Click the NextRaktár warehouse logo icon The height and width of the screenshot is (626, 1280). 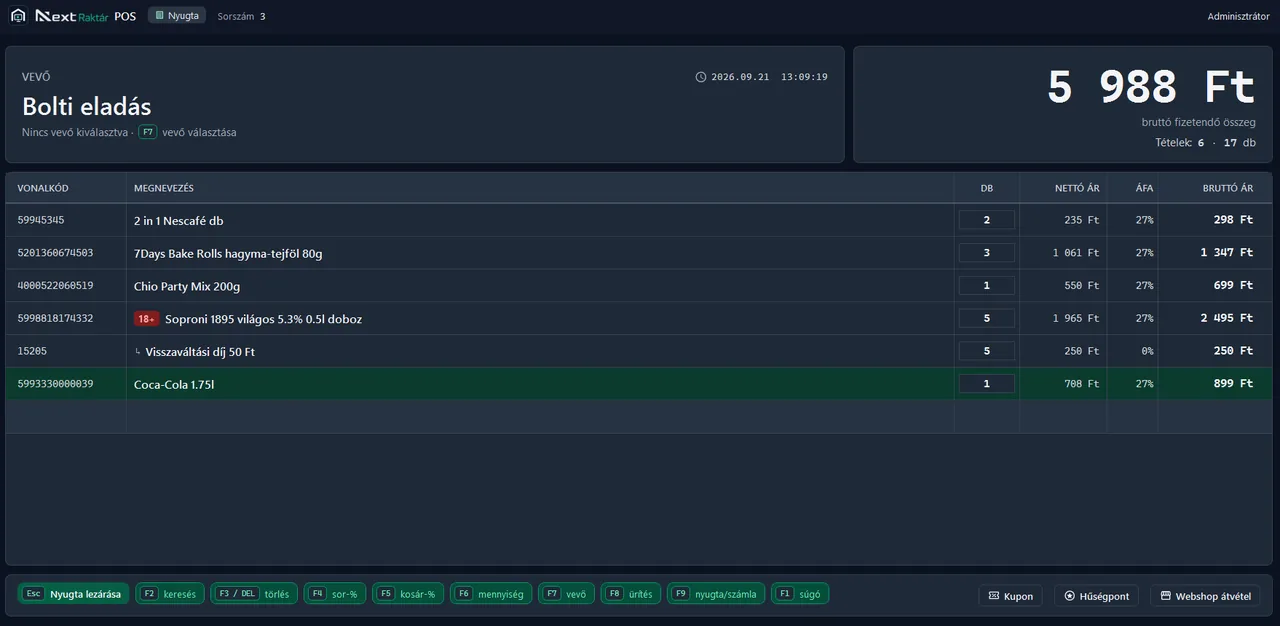coord(18,16)
